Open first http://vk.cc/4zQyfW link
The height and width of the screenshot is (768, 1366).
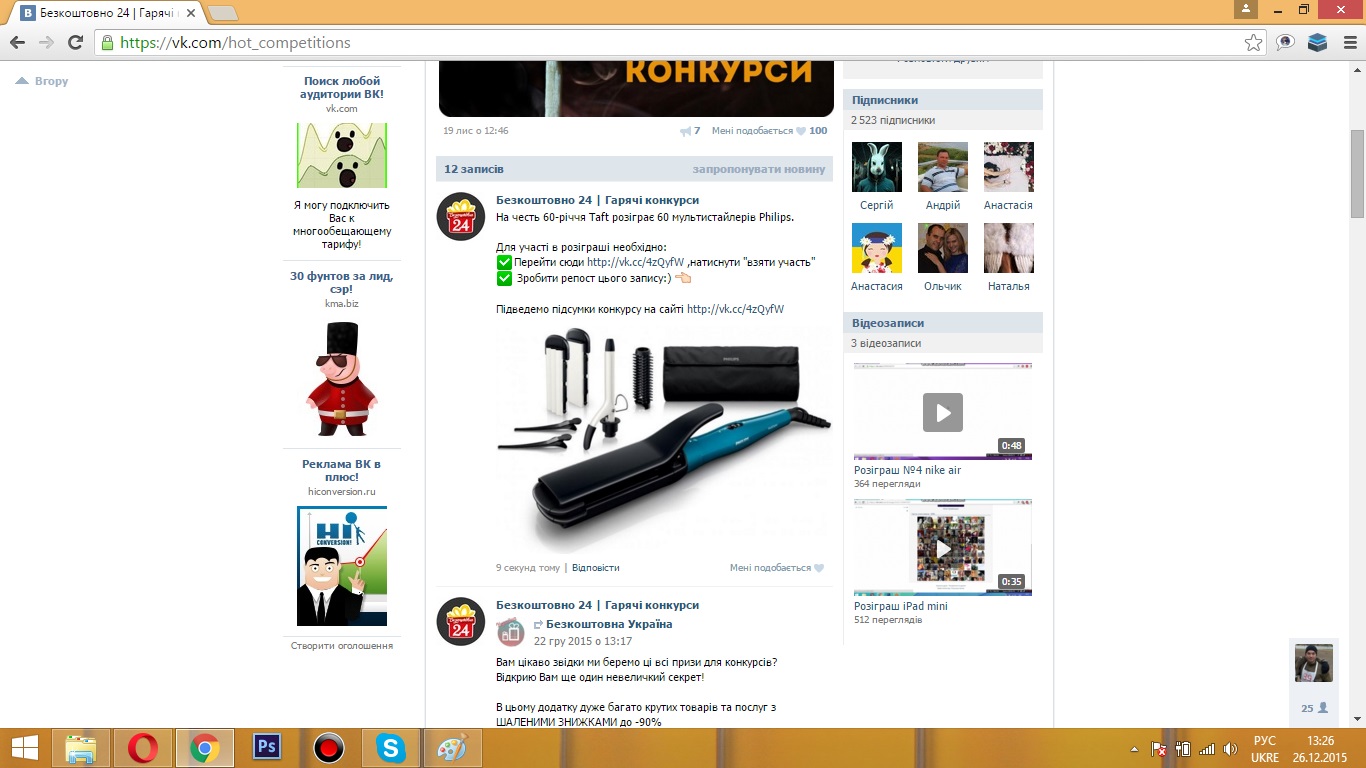coord(635,262)
